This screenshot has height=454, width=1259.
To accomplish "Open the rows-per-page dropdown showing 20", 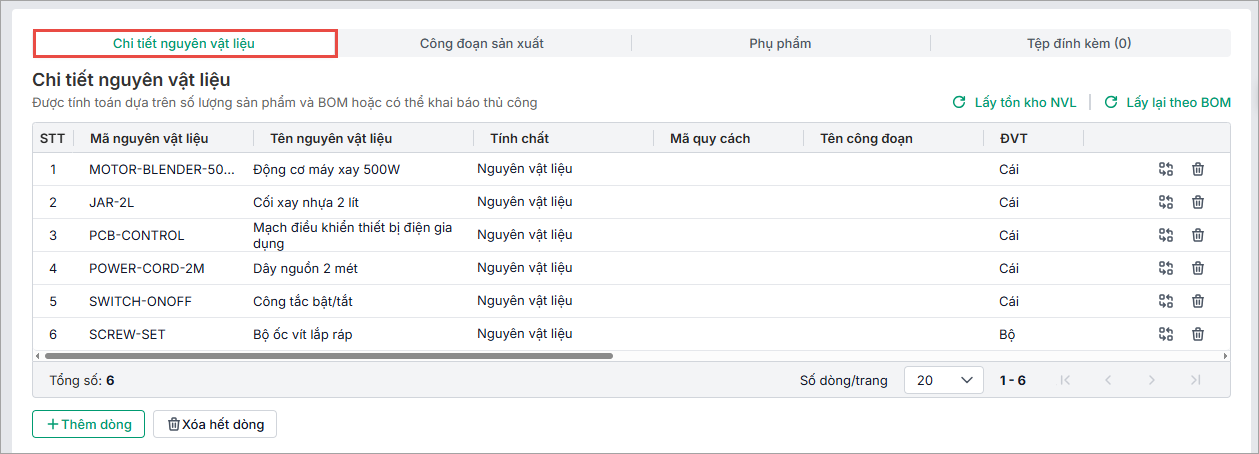I will coord(943,380).
